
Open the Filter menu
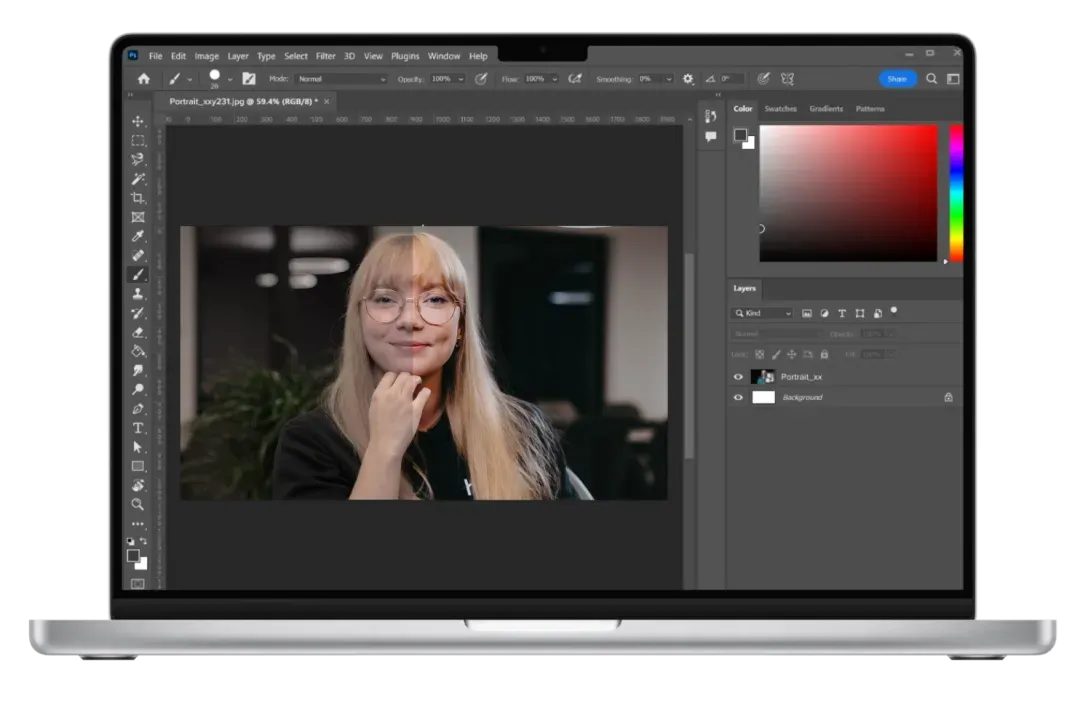326,56
